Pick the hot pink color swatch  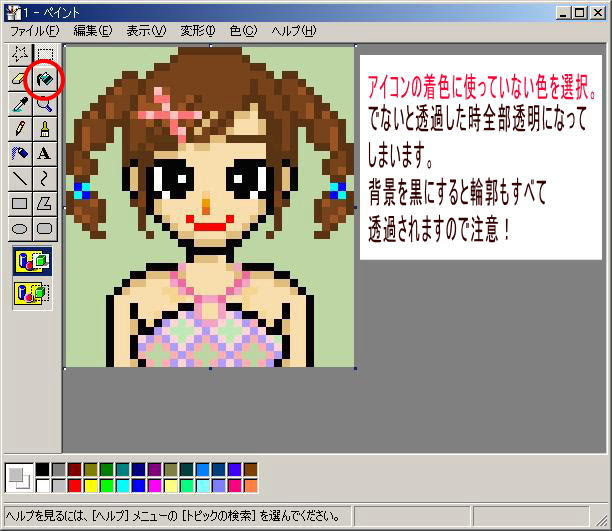click(x=235, y=485)
